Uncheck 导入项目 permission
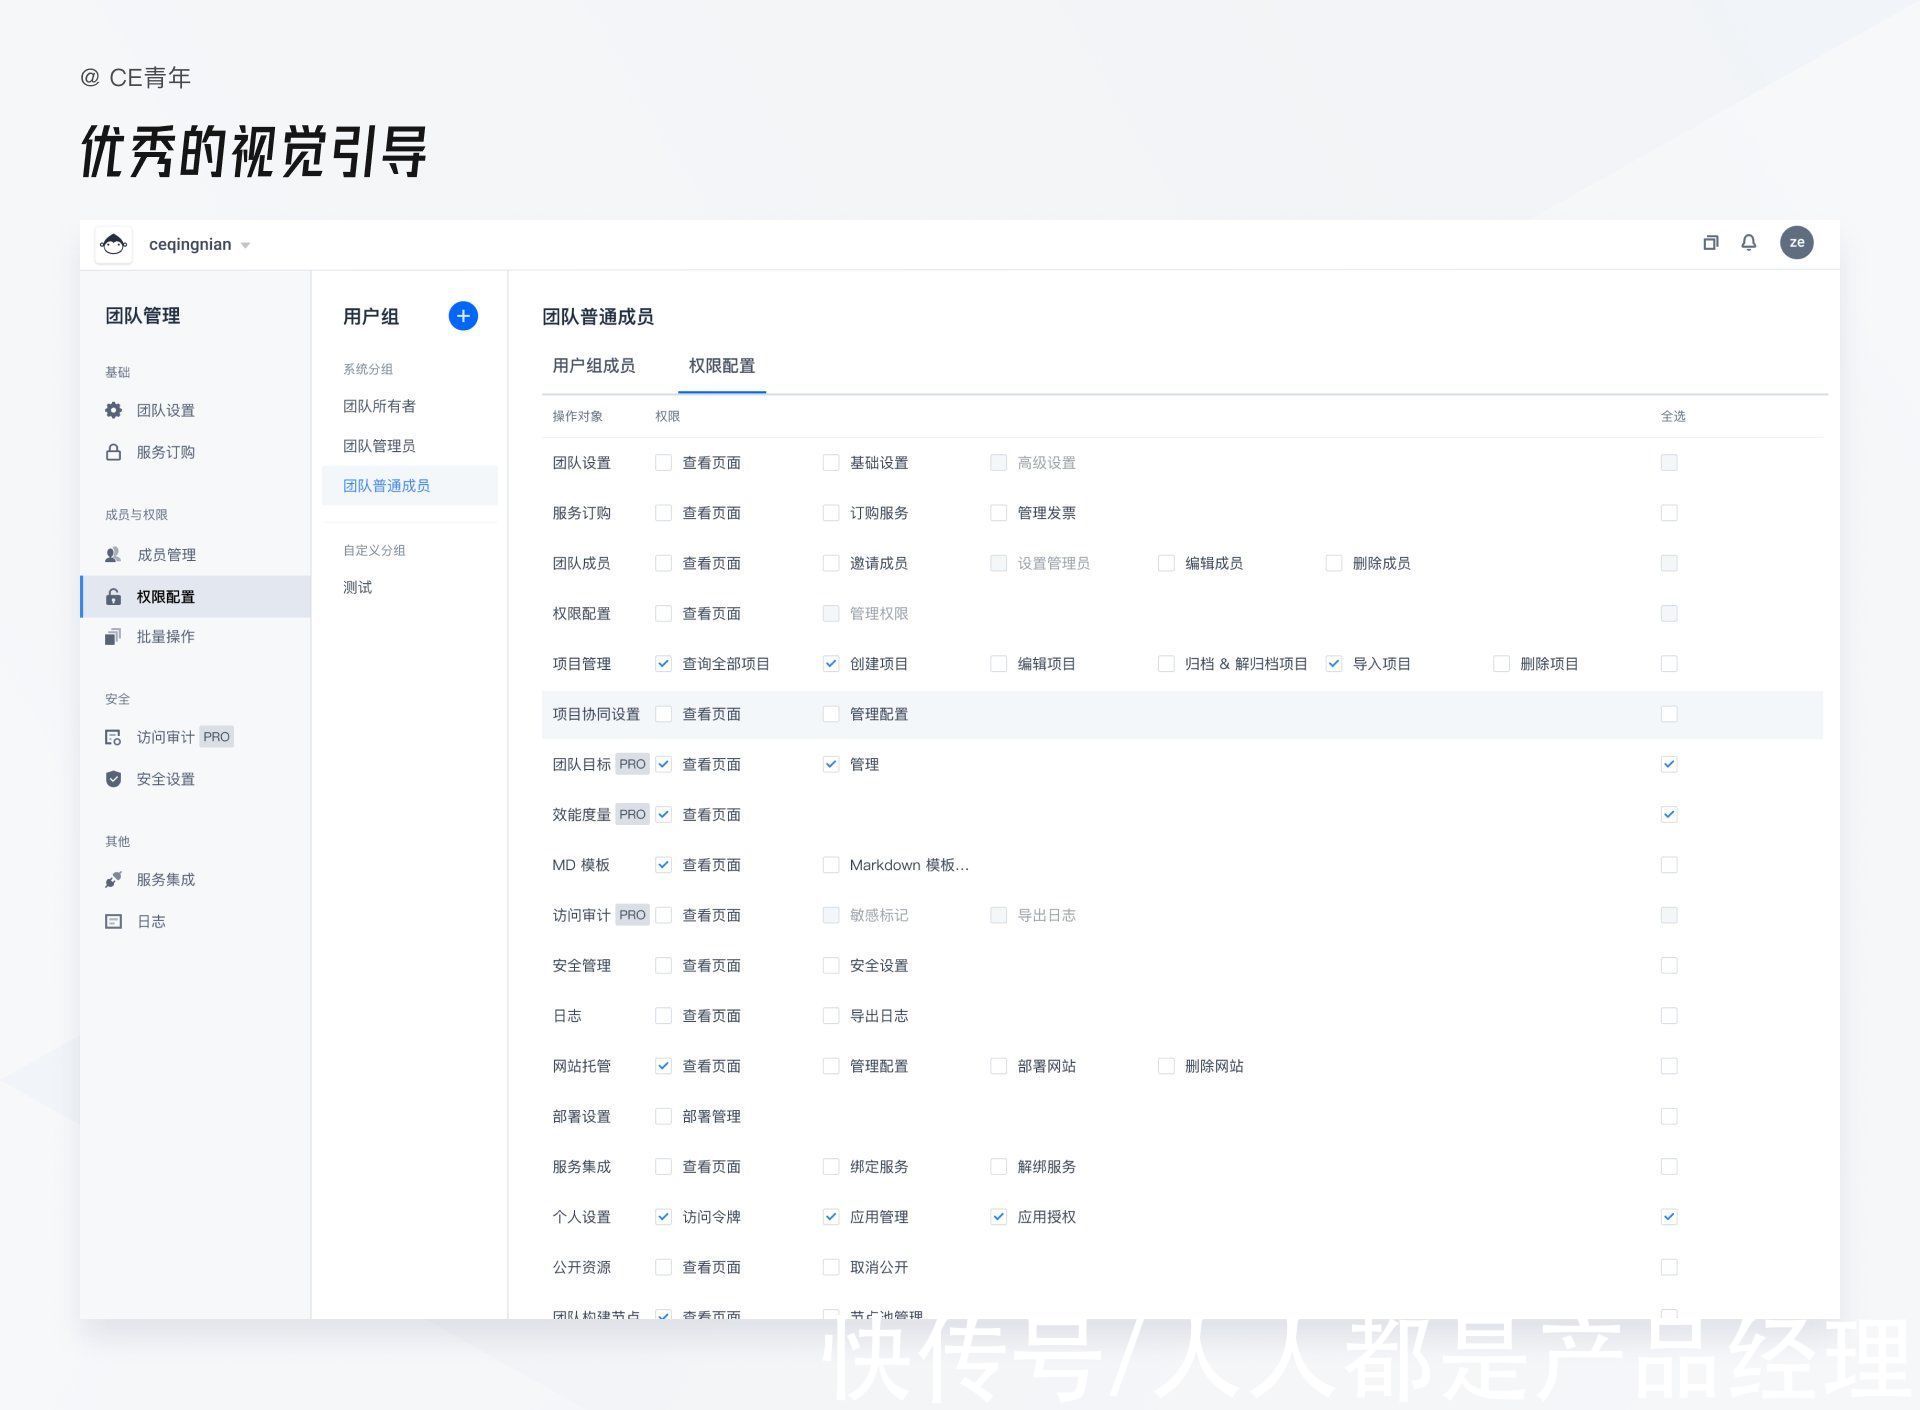This screenshot has height=1410, width=1920. 1333,664
